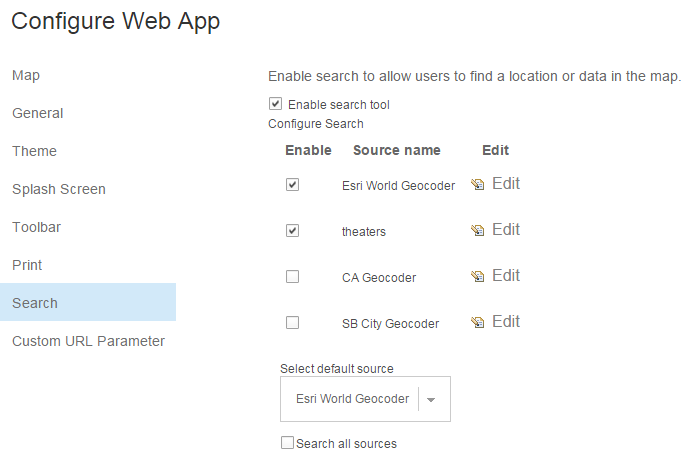Screen dimensions: 685x470
Task: Disable the theaters source checkbox
Action: tap(292, 231)
